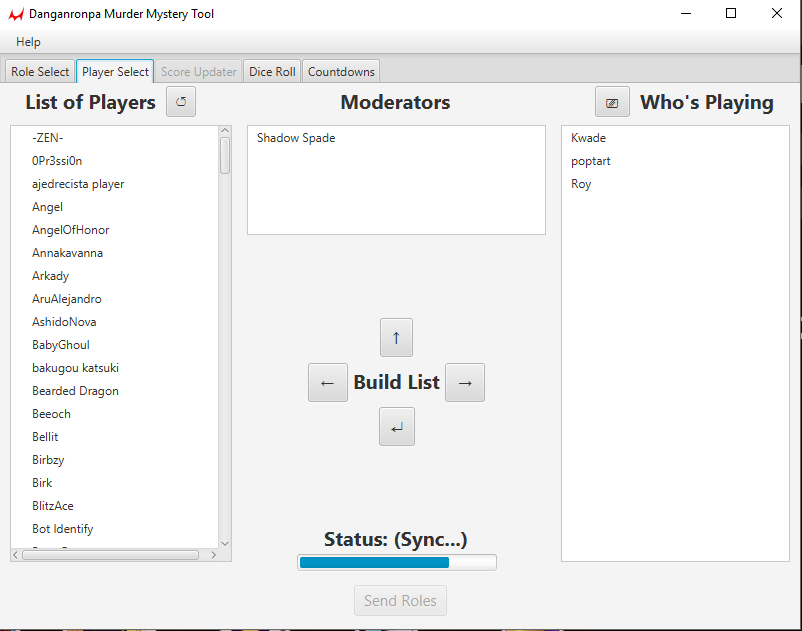Click the up arrow button above Build List

click(396, 337)
